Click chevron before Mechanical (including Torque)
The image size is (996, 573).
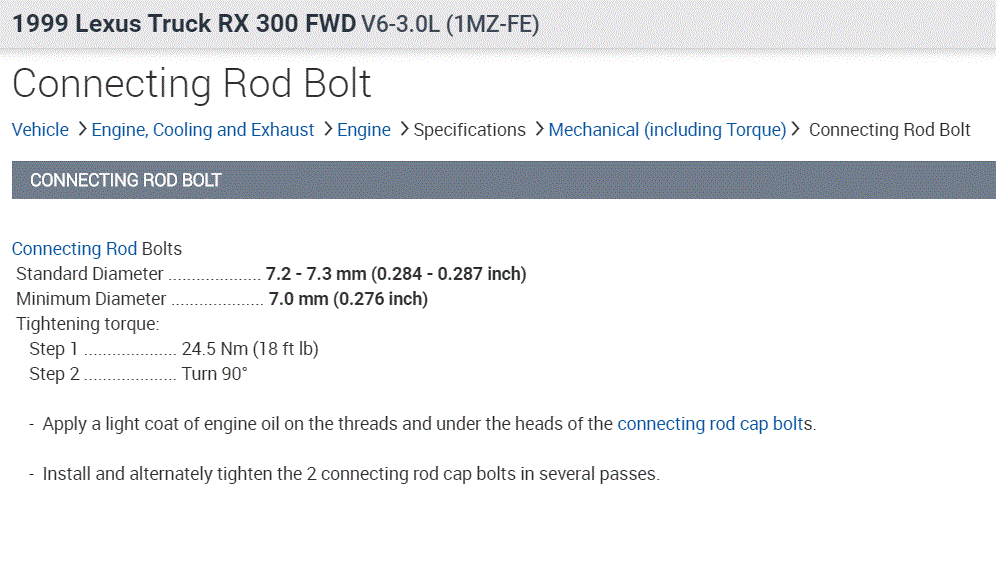539,130
